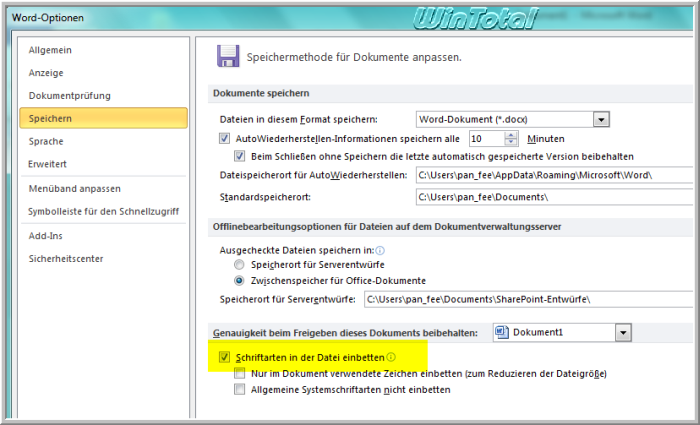The height and width of the screenshot is (425, 700).
Task: Click info icon next to Schriftarten in der Datei einbetten
Action: tap(391, 357)
